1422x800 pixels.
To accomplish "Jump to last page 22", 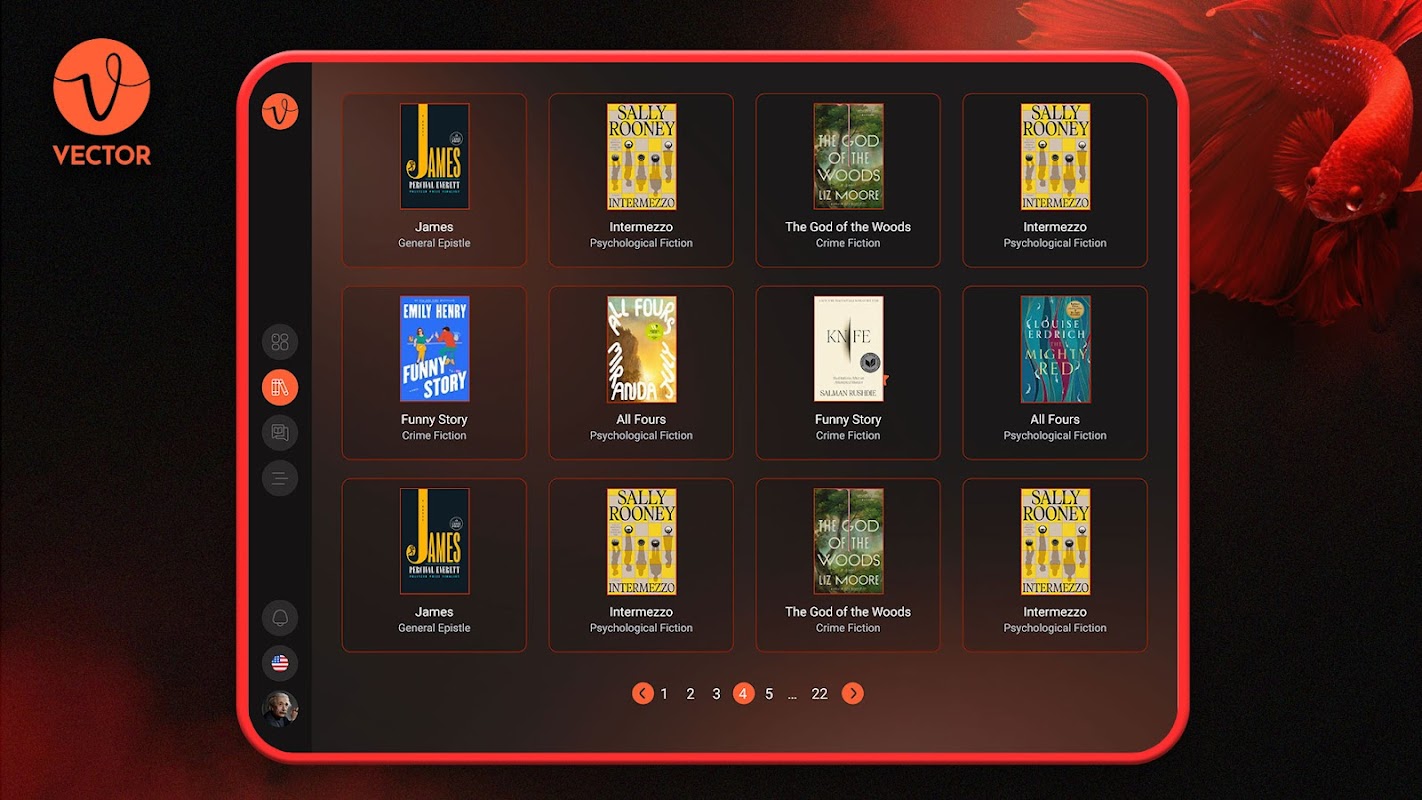I will [820, 694].
